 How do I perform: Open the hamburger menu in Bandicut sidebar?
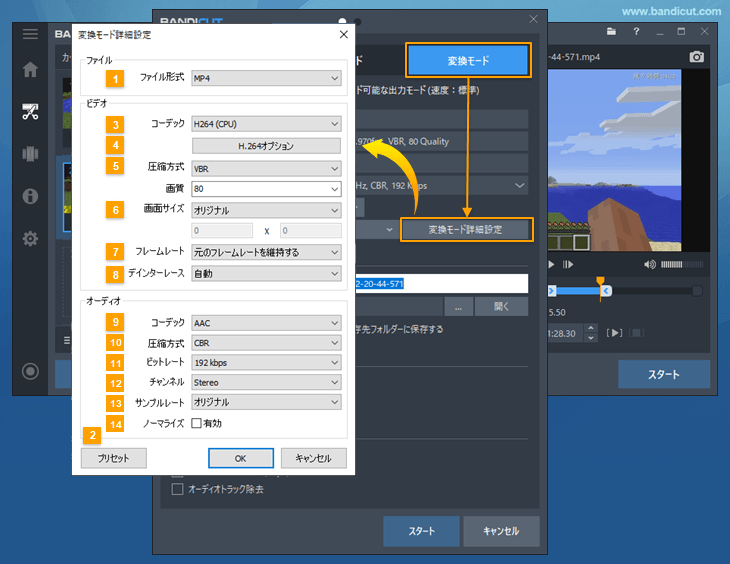[30, 34]
